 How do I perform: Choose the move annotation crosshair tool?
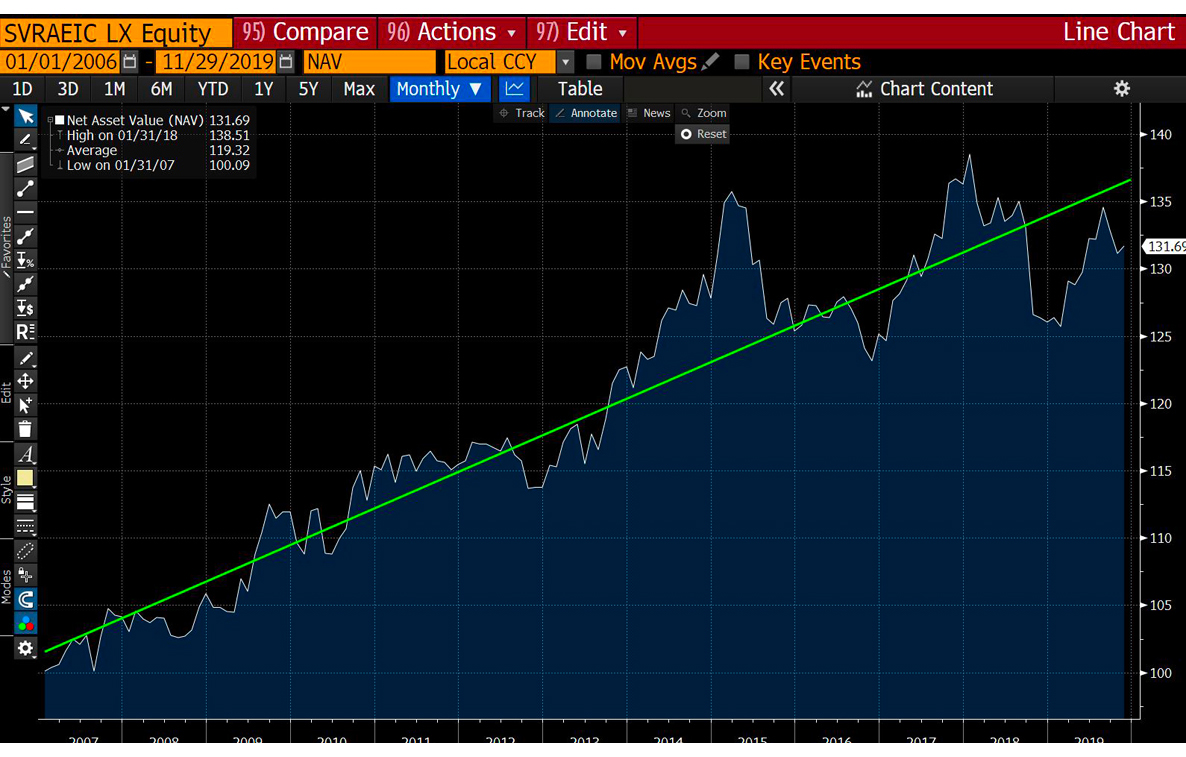click(26, 381)
